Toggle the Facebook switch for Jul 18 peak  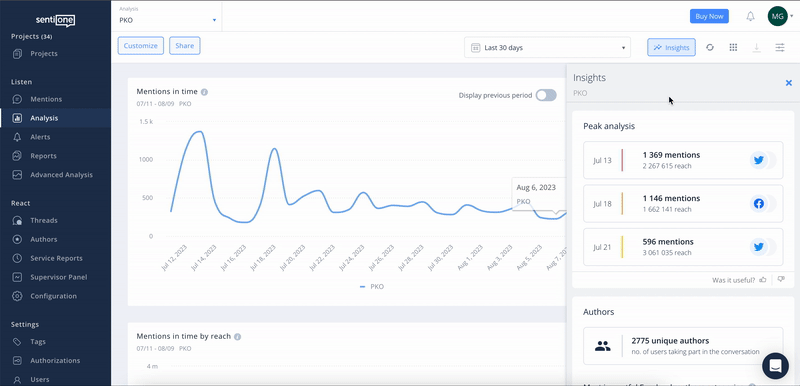(x=763, y=203)
